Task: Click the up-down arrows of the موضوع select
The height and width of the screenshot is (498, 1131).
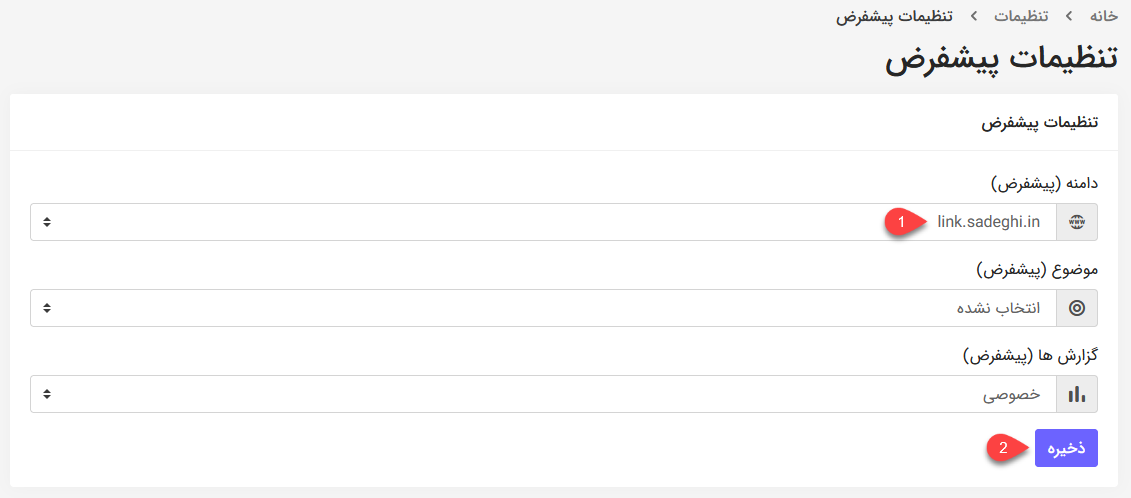Action: click(x=47, y=308)
